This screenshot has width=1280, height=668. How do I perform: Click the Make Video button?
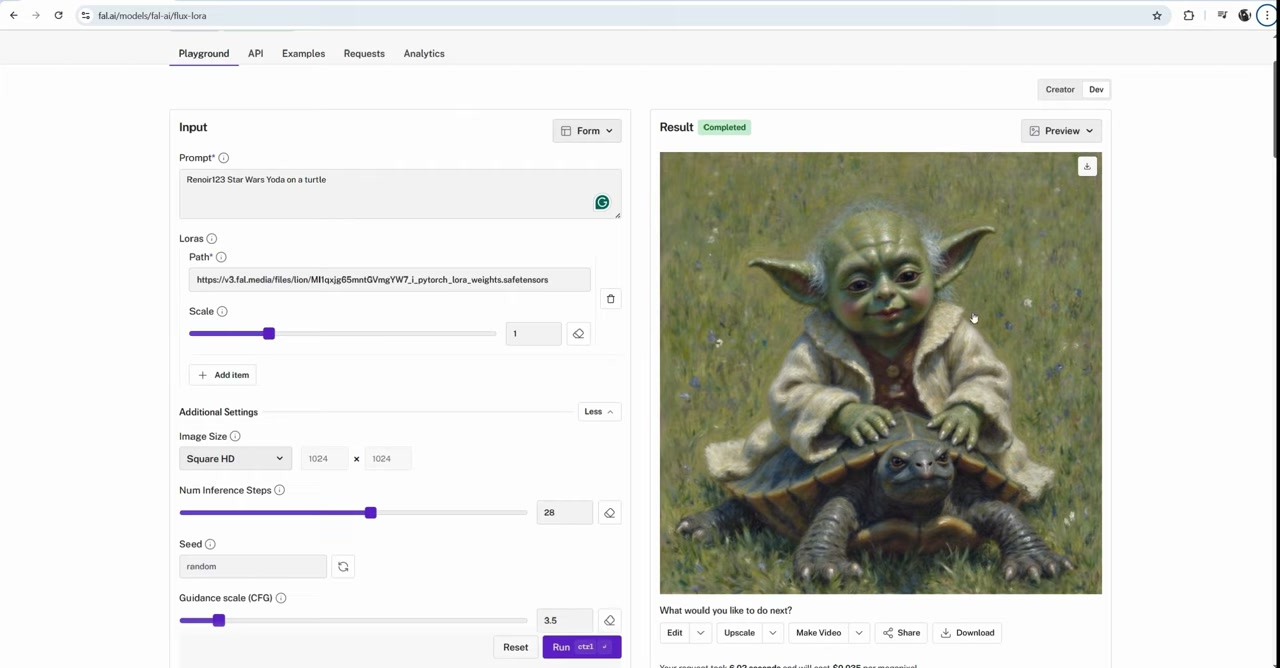[818, 633]
